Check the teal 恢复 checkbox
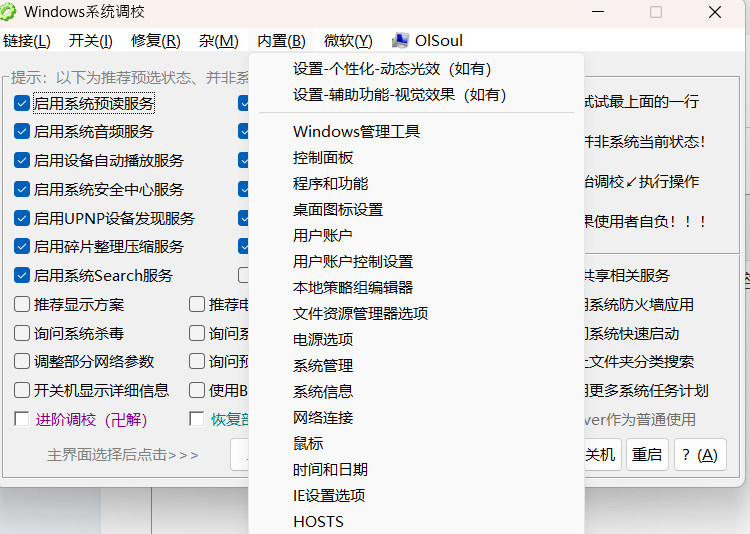This screenshot has height=534, width=750. click(x=197, y=419)
